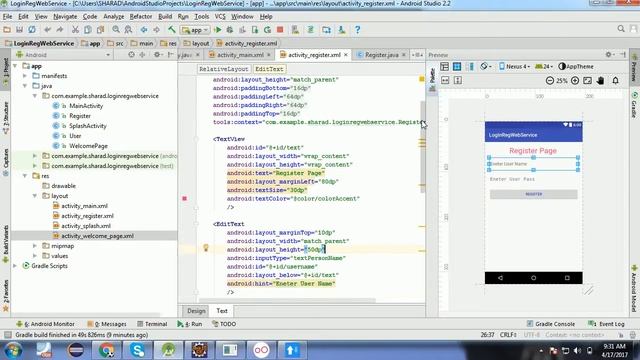
Task: Cut selection with scissors icon
Action: [75, 30]
